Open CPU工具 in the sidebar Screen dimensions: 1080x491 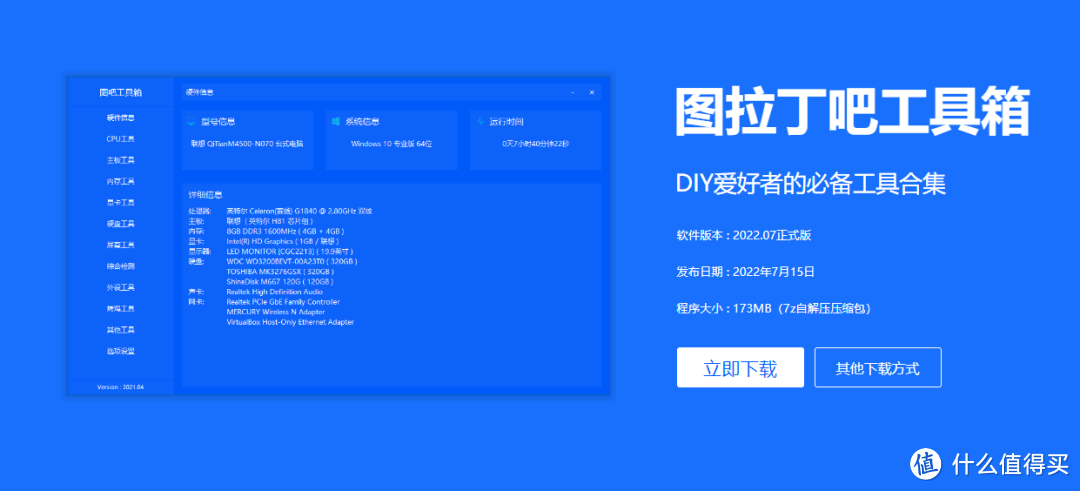point(121,139)
